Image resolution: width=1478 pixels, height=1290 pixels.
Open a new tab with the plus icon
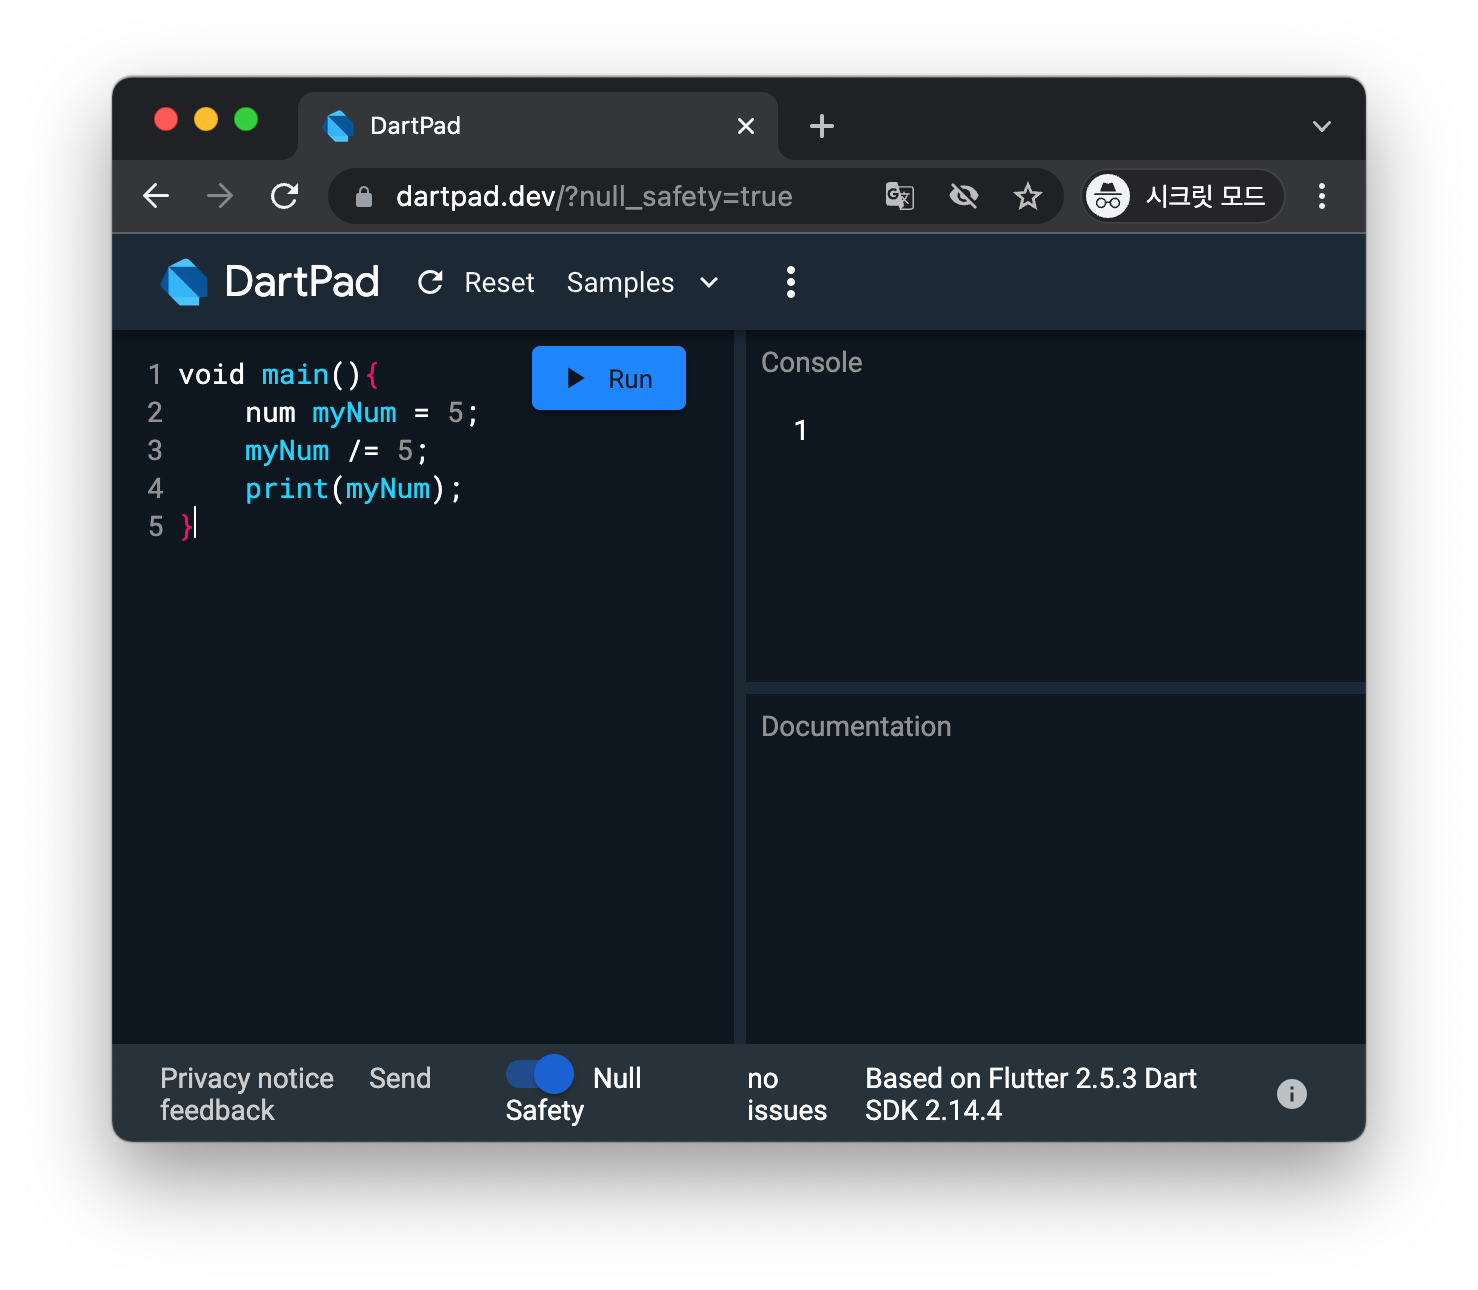822,126
